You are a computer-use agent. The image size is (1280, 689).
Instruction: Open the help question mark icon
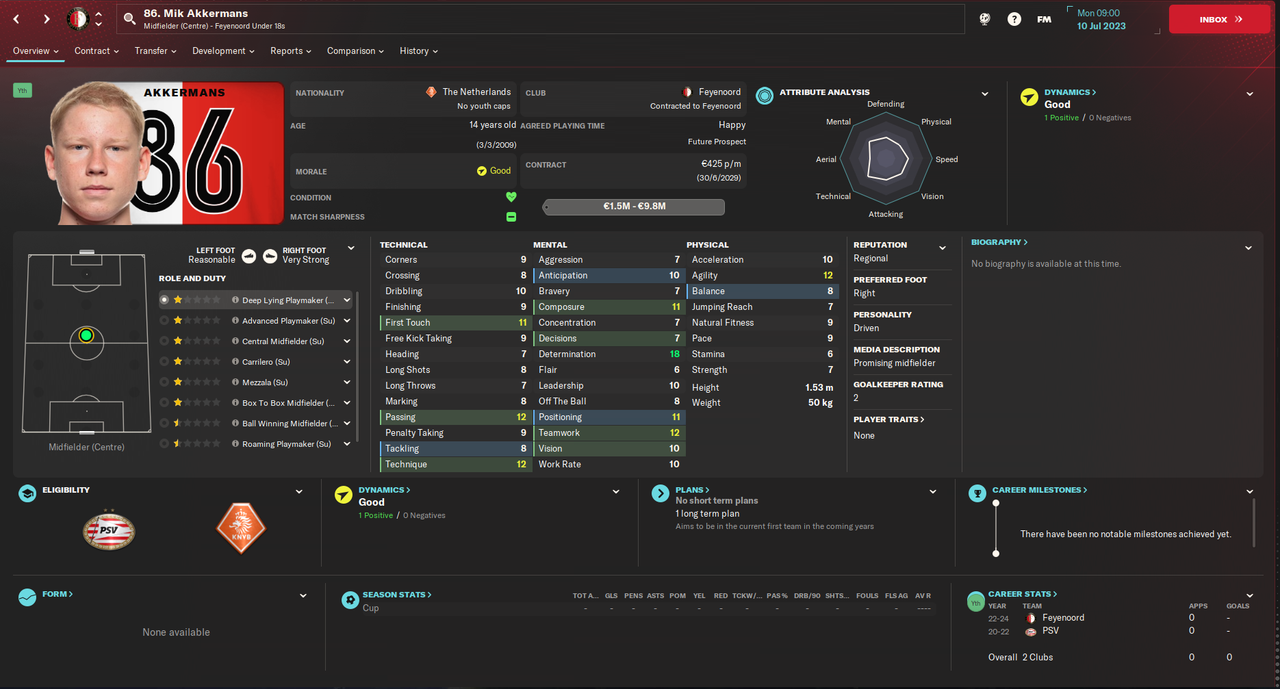[x=1014, y=19]
